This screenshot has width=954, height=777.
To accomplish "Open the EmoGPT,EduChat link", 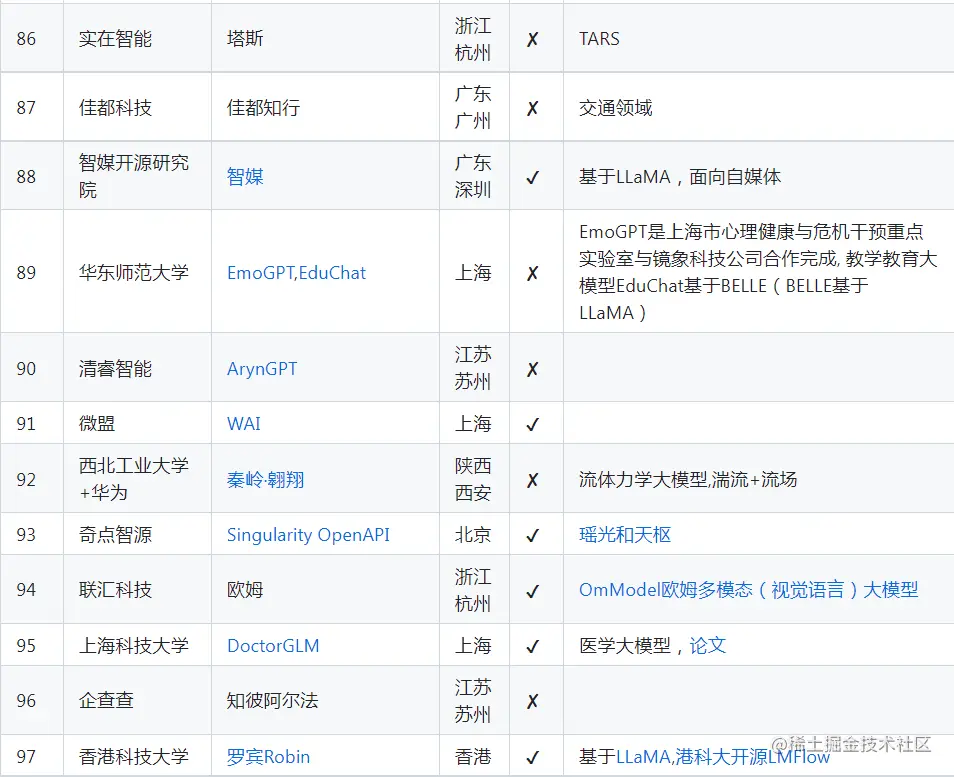I will coord(295,272).
